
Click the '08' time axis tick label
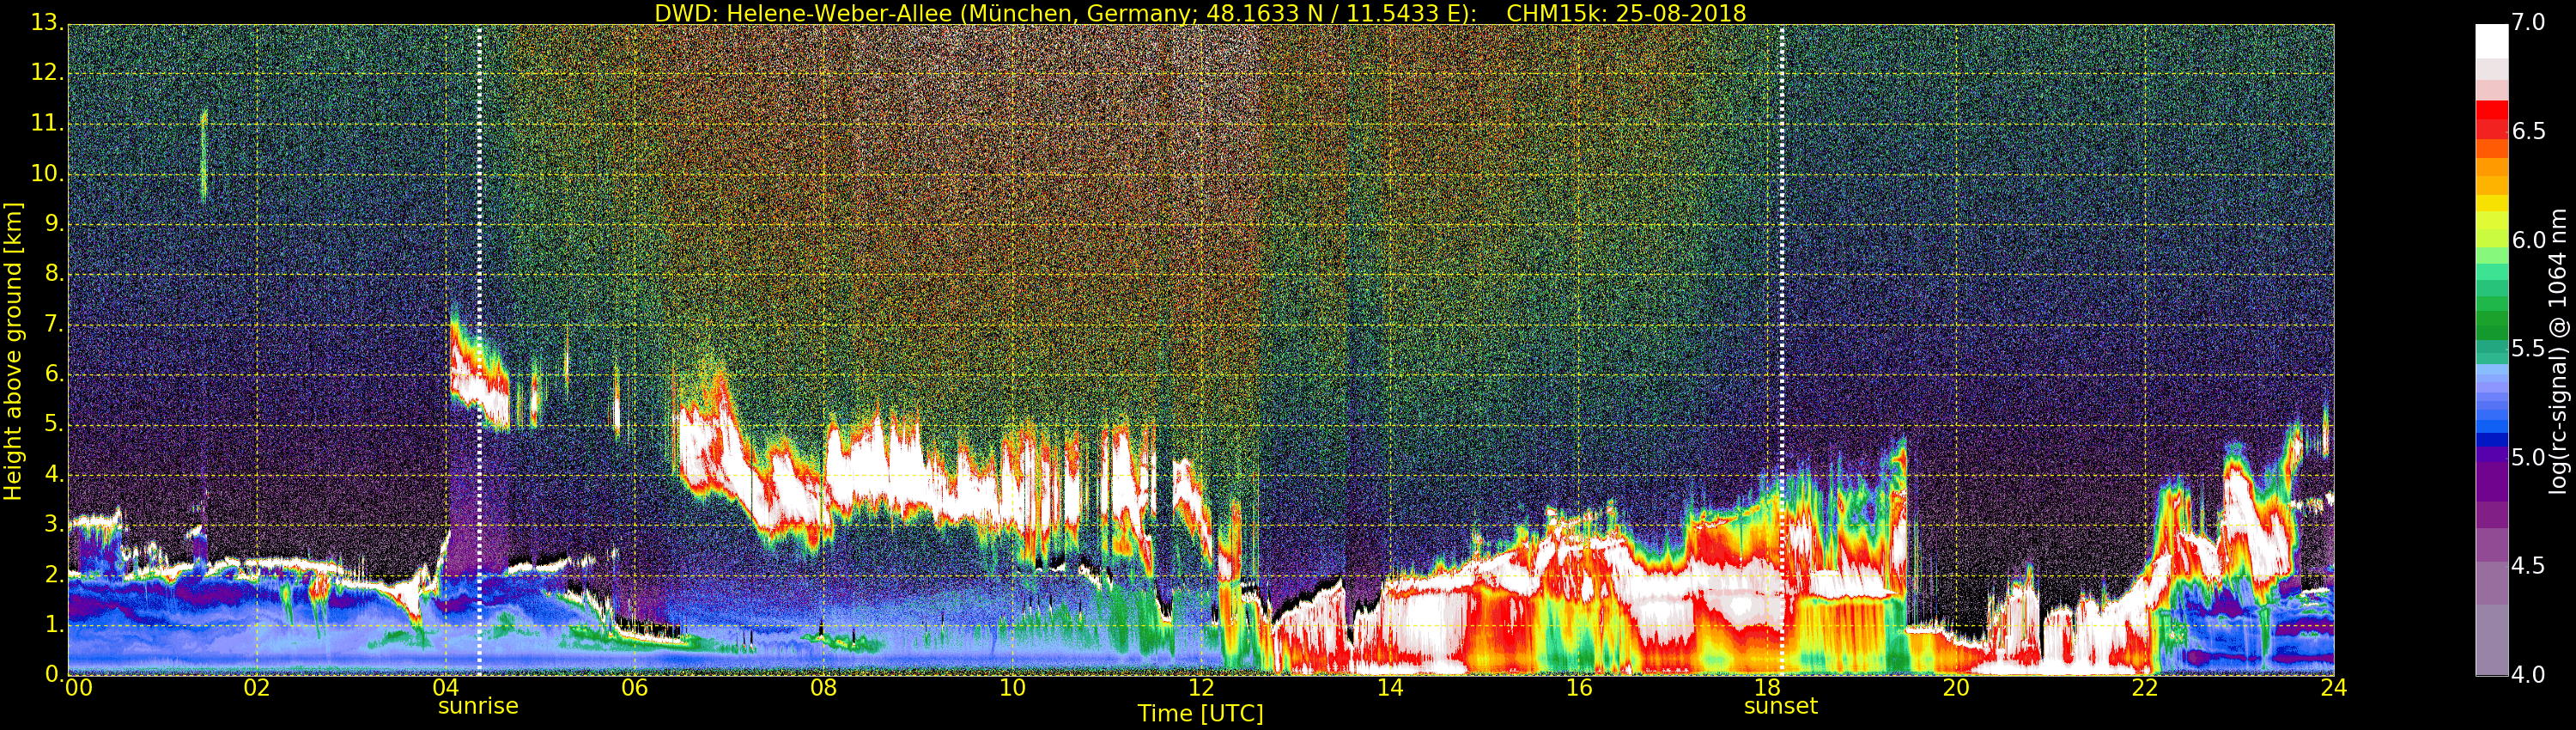(x=823, y=688)
